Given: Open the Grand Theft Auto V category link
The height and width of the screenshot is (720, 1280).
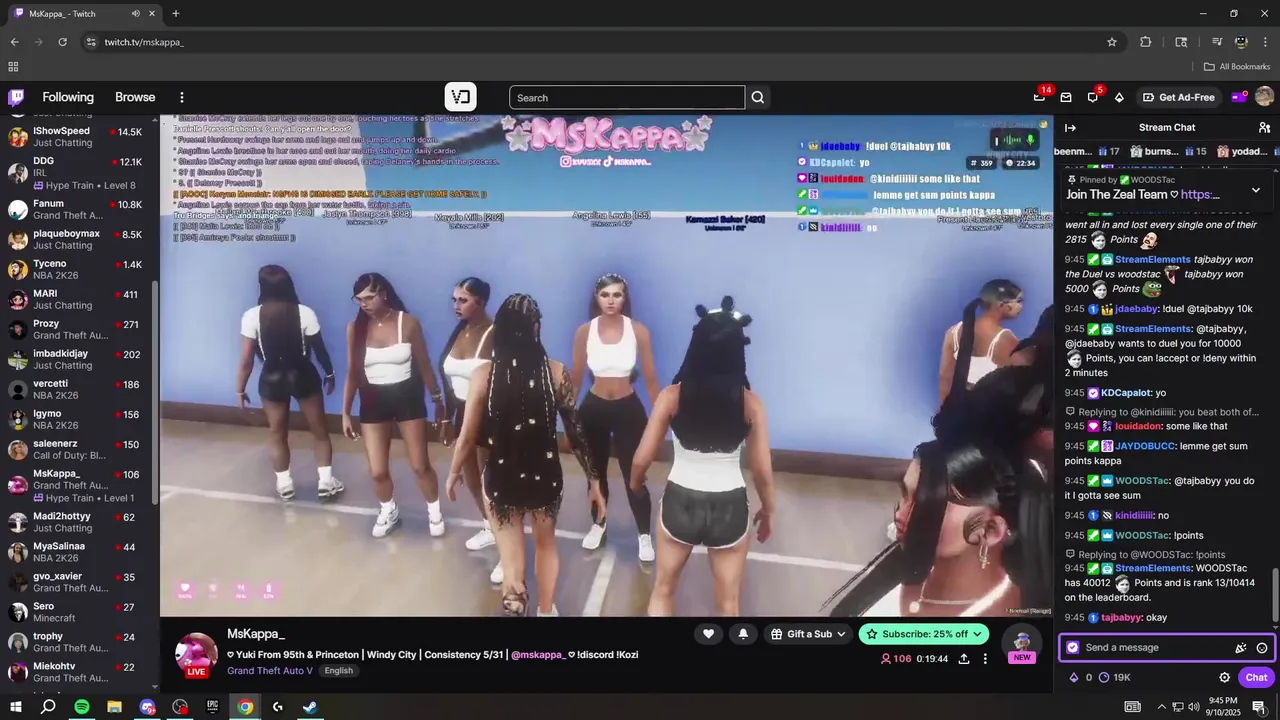Looking at the screenshot, I should tap(270, 670).
